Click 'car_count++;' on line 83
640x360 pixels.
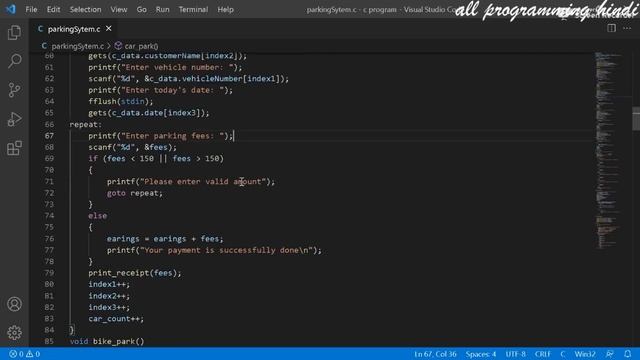pos(116,318)
